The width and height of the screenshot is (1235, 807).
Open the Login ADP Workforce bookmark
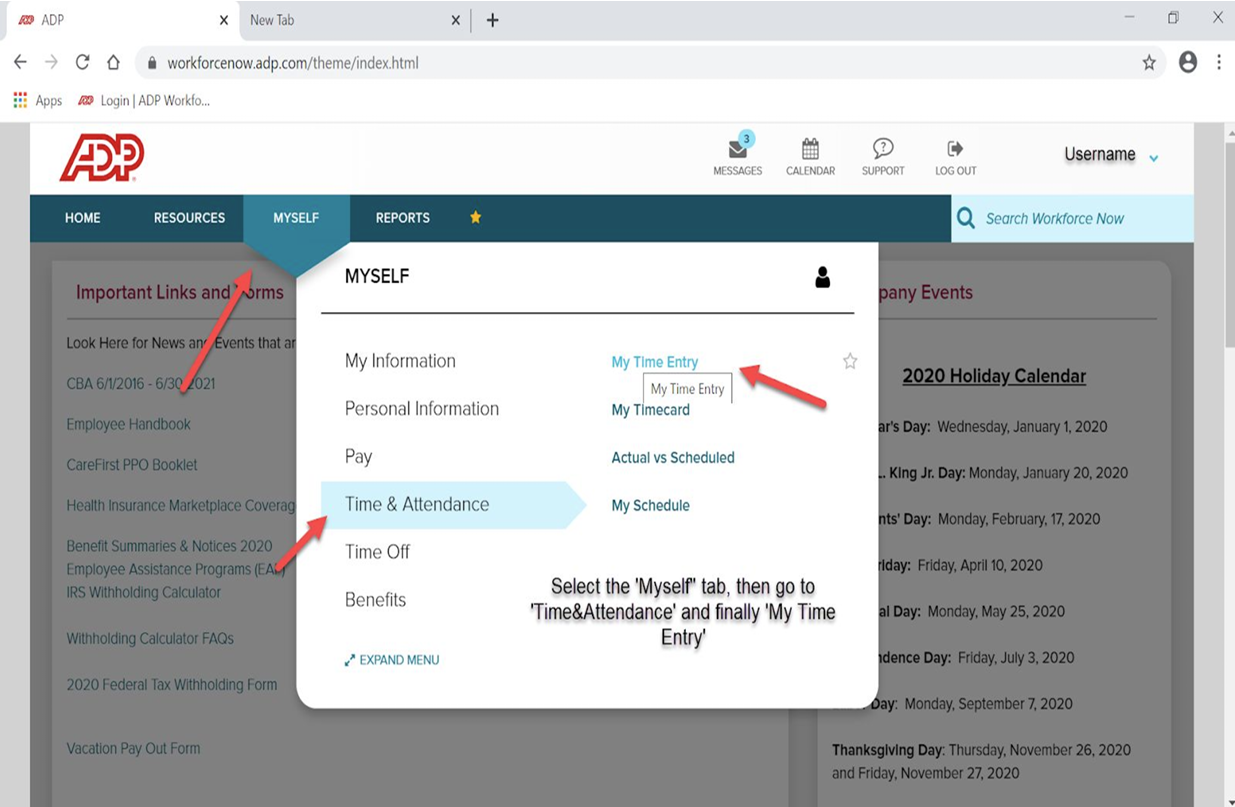(144, 100)
